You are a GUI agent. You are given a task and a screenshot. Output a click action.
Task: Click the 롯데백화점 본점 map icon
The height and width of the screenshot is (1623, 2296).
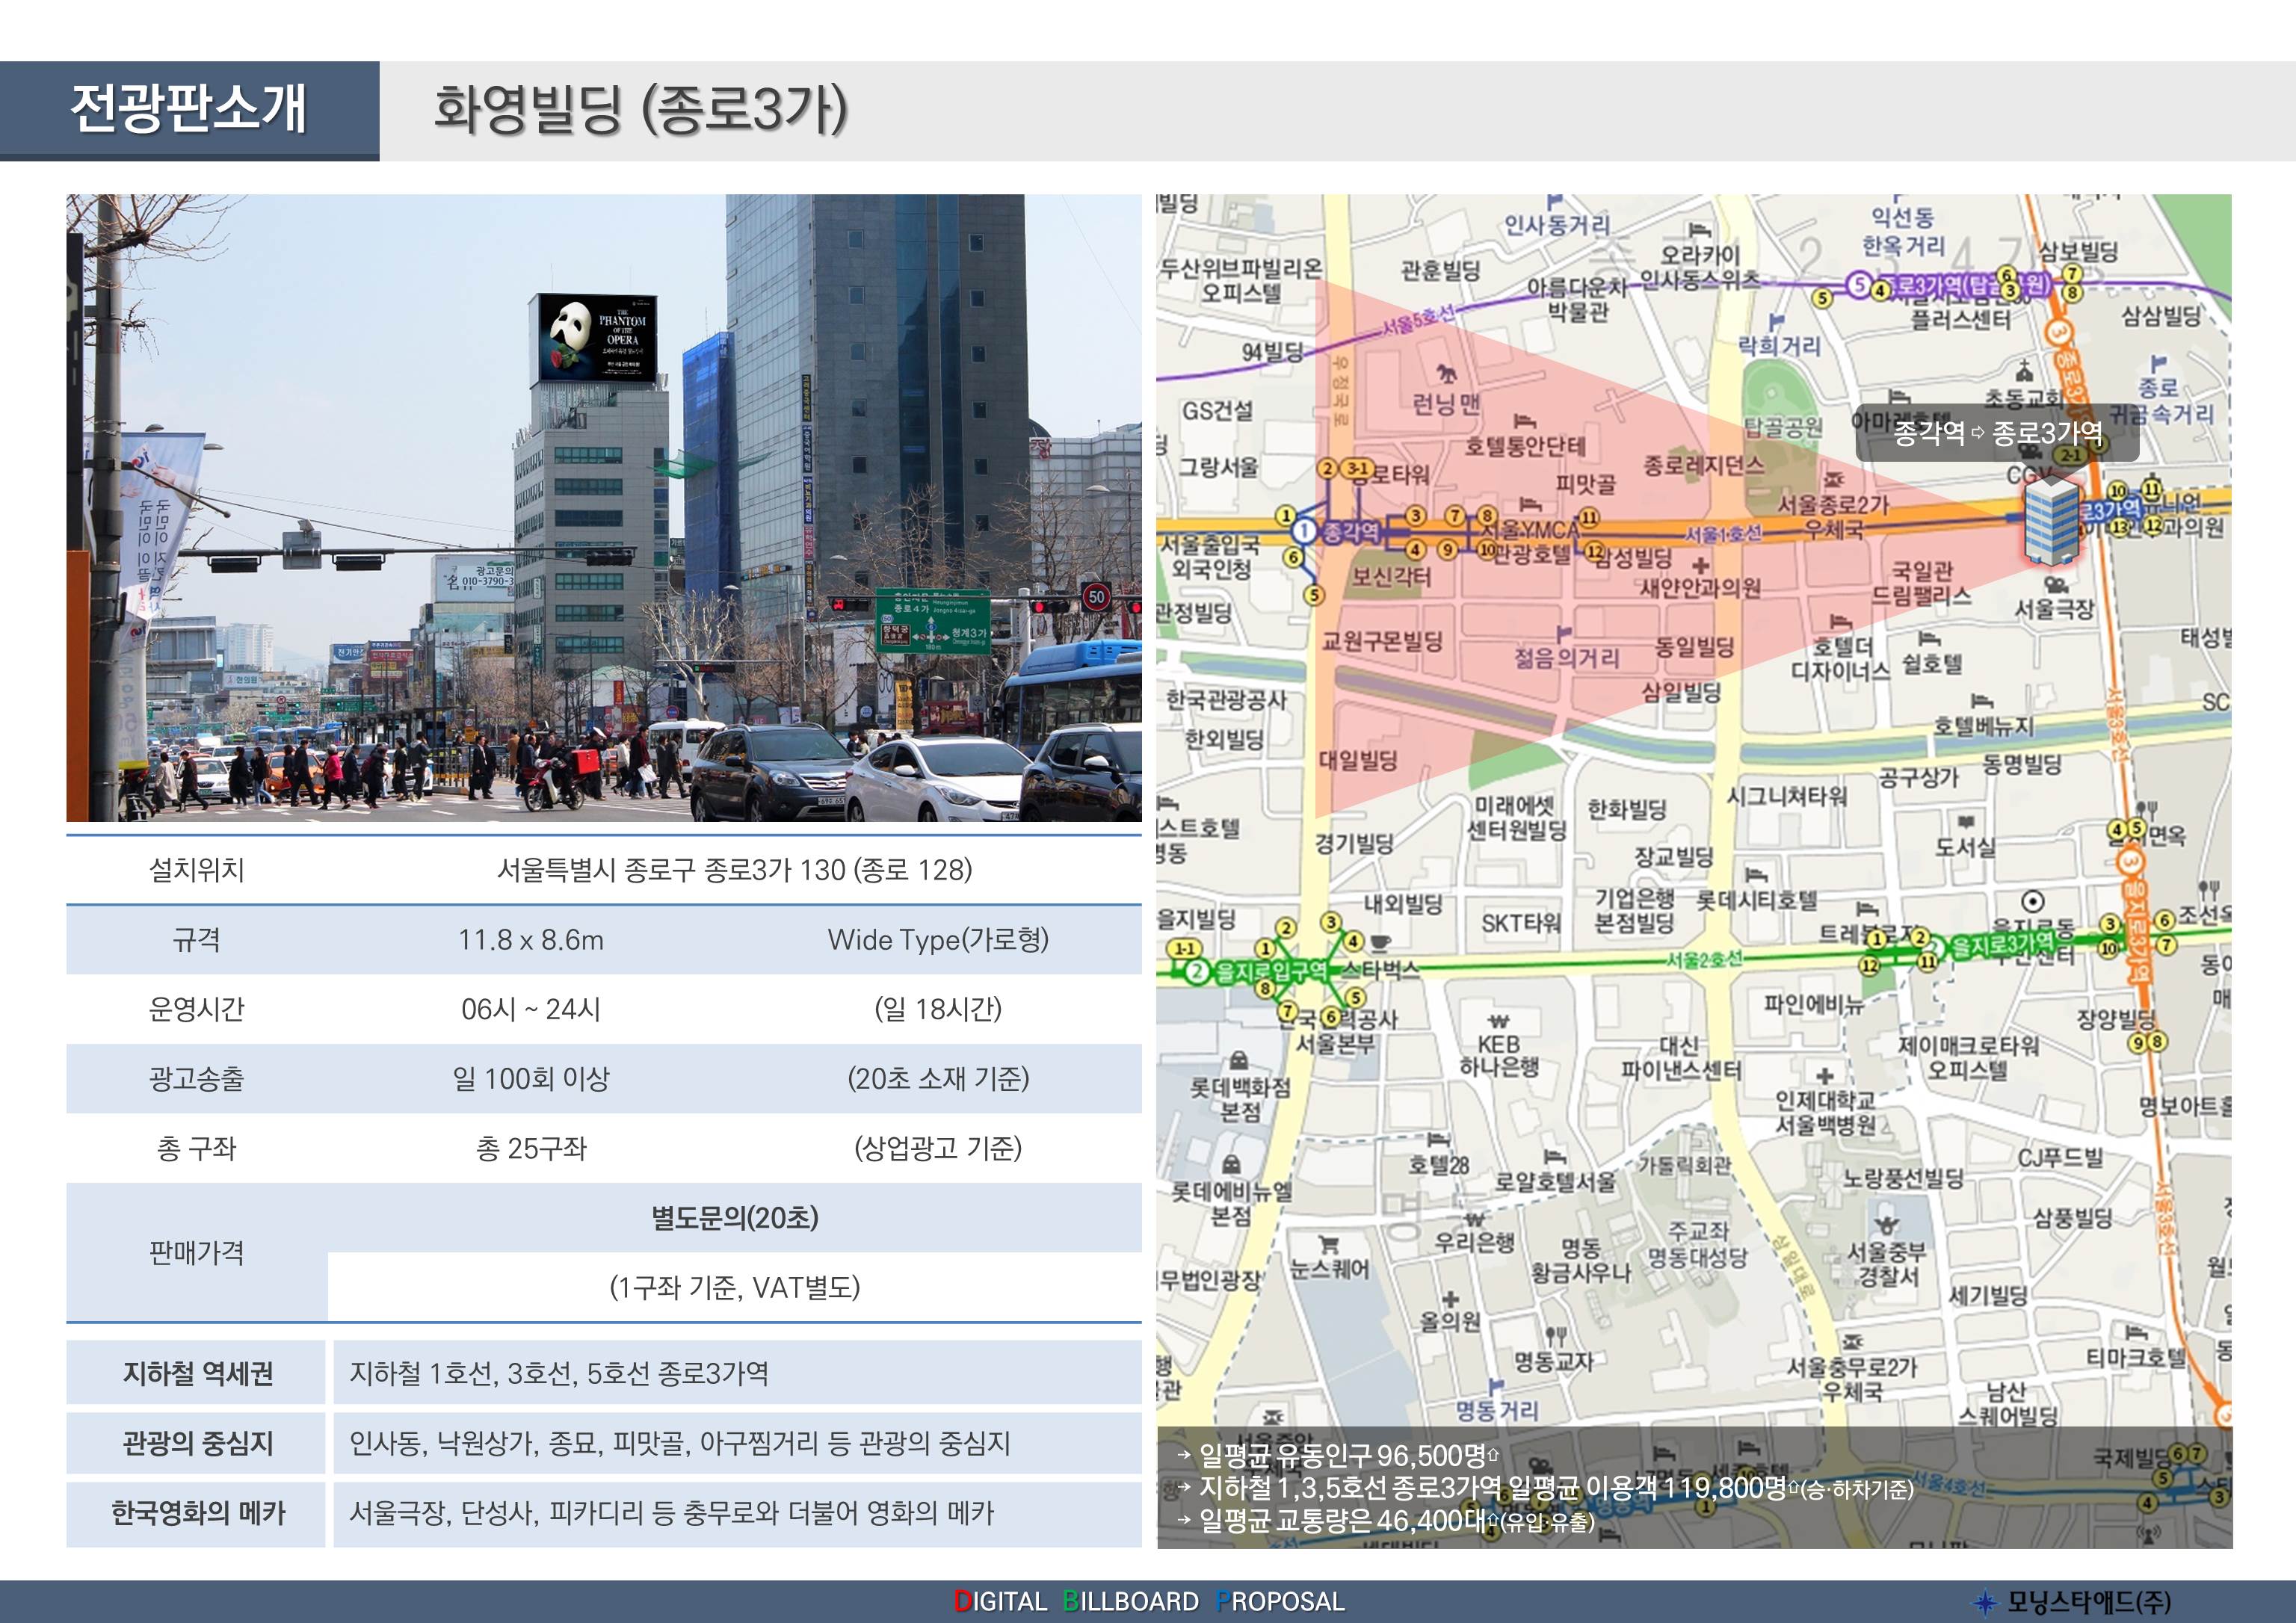[x=1238, y=1060]
